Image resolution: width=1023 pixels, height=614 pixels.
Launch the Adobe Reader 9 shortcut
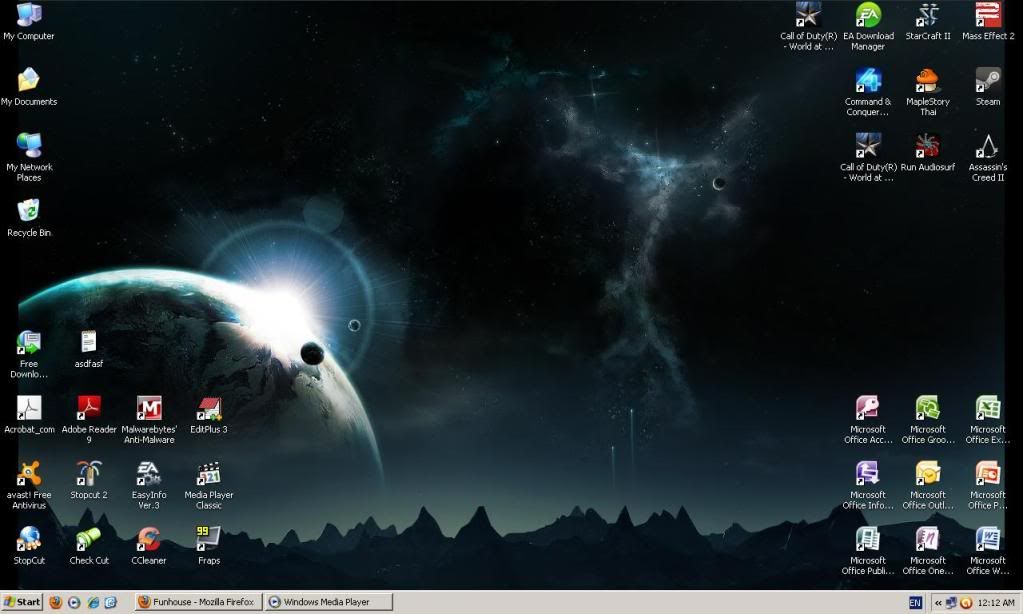[x=89, y=408]
